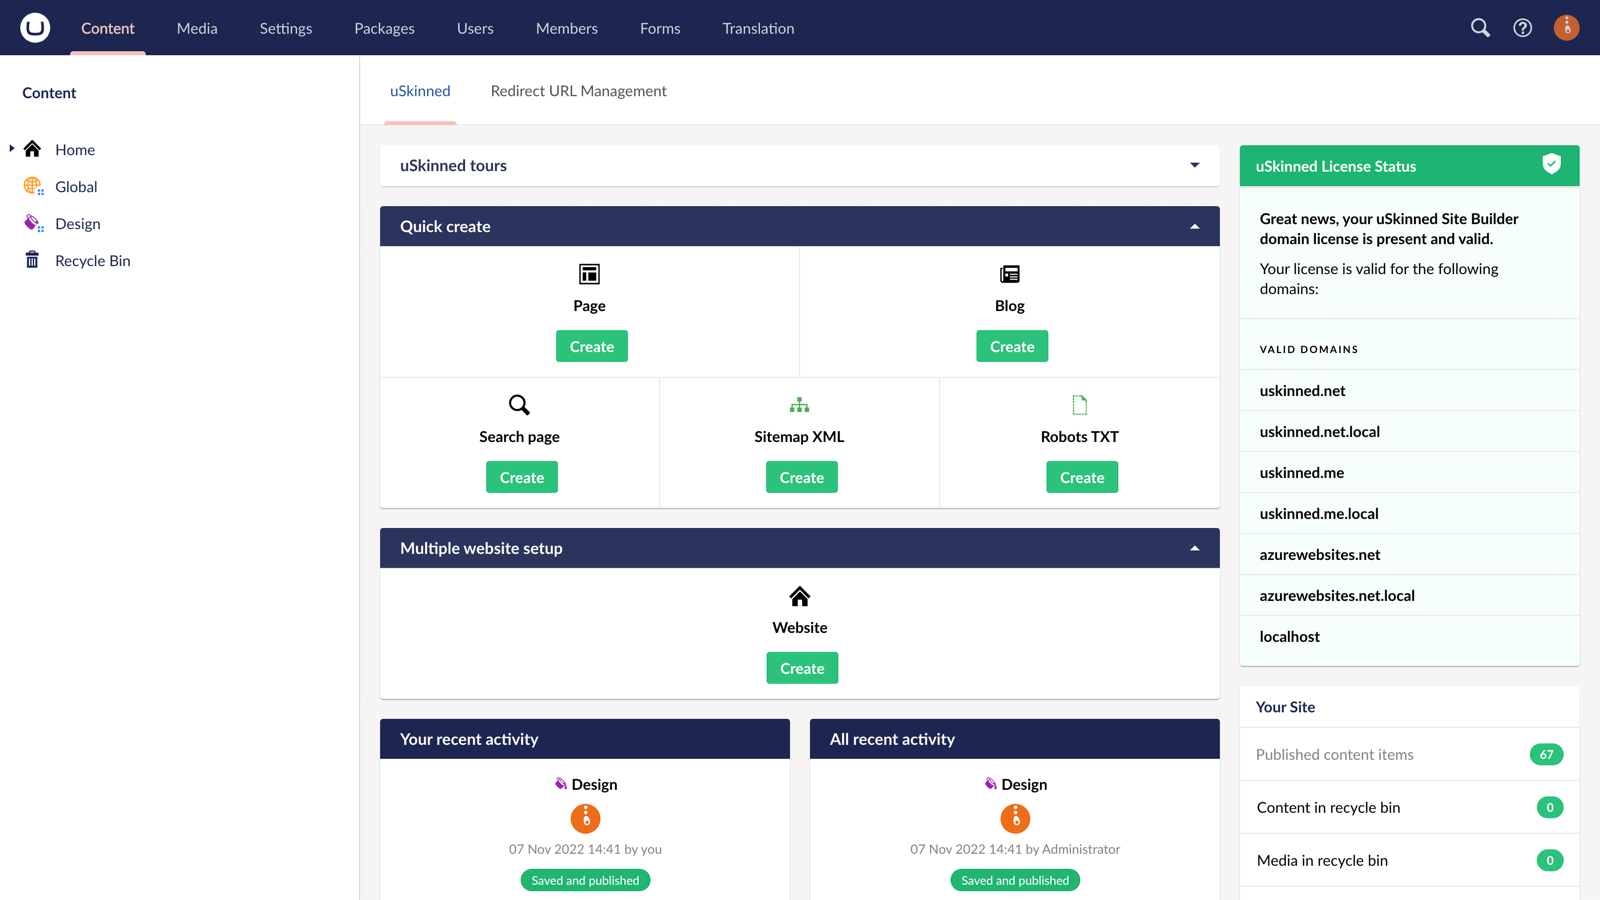Click the Umbraco logo icon
This screenshot has height=900, width=1600.
35,27
